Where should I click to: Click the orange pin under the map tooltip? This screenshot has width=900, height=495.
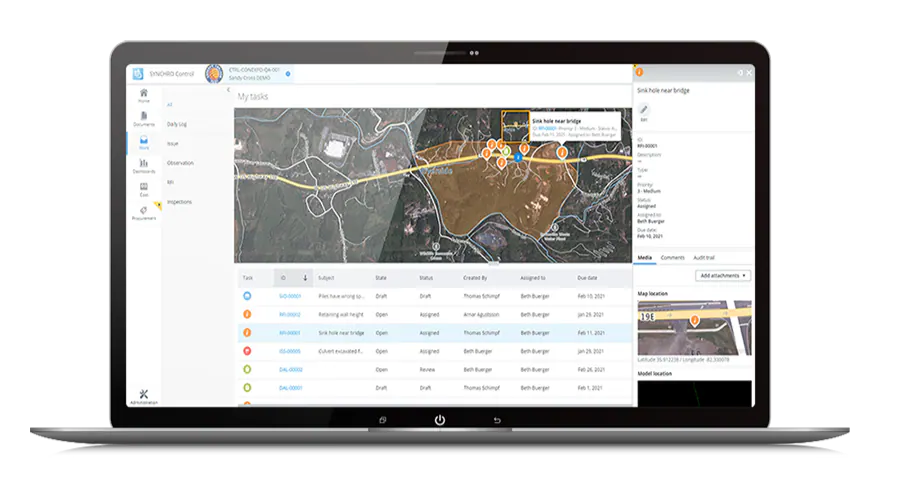pyautogui.click(x=562, y=152)
